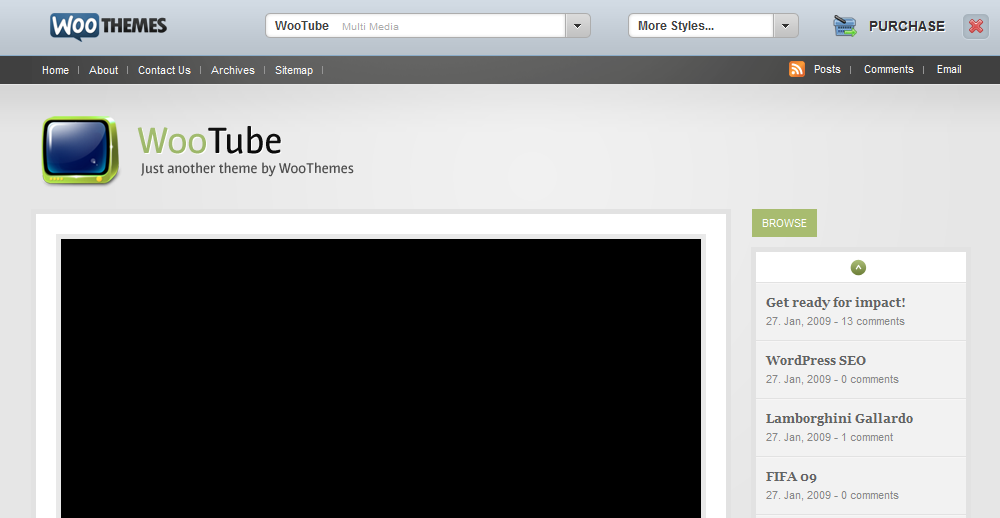The image size is (1000, 518).
Task: Open the About page
Action: click(x=103, y=70)
